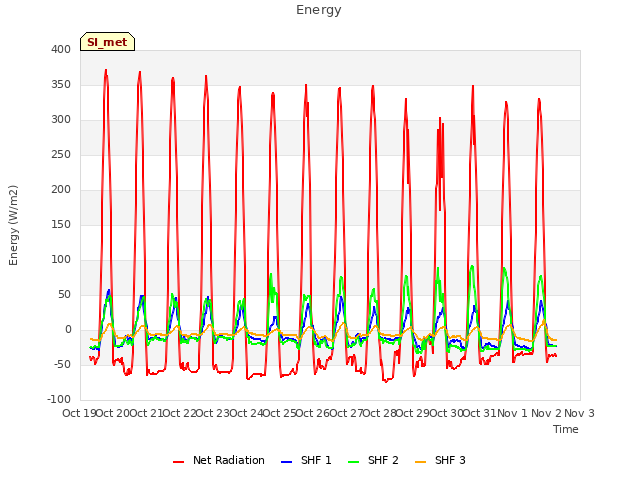Click the Energy (W/m2) y-axis label
Viewport: 640px width, 480px height.
click(x=13, y=225)
